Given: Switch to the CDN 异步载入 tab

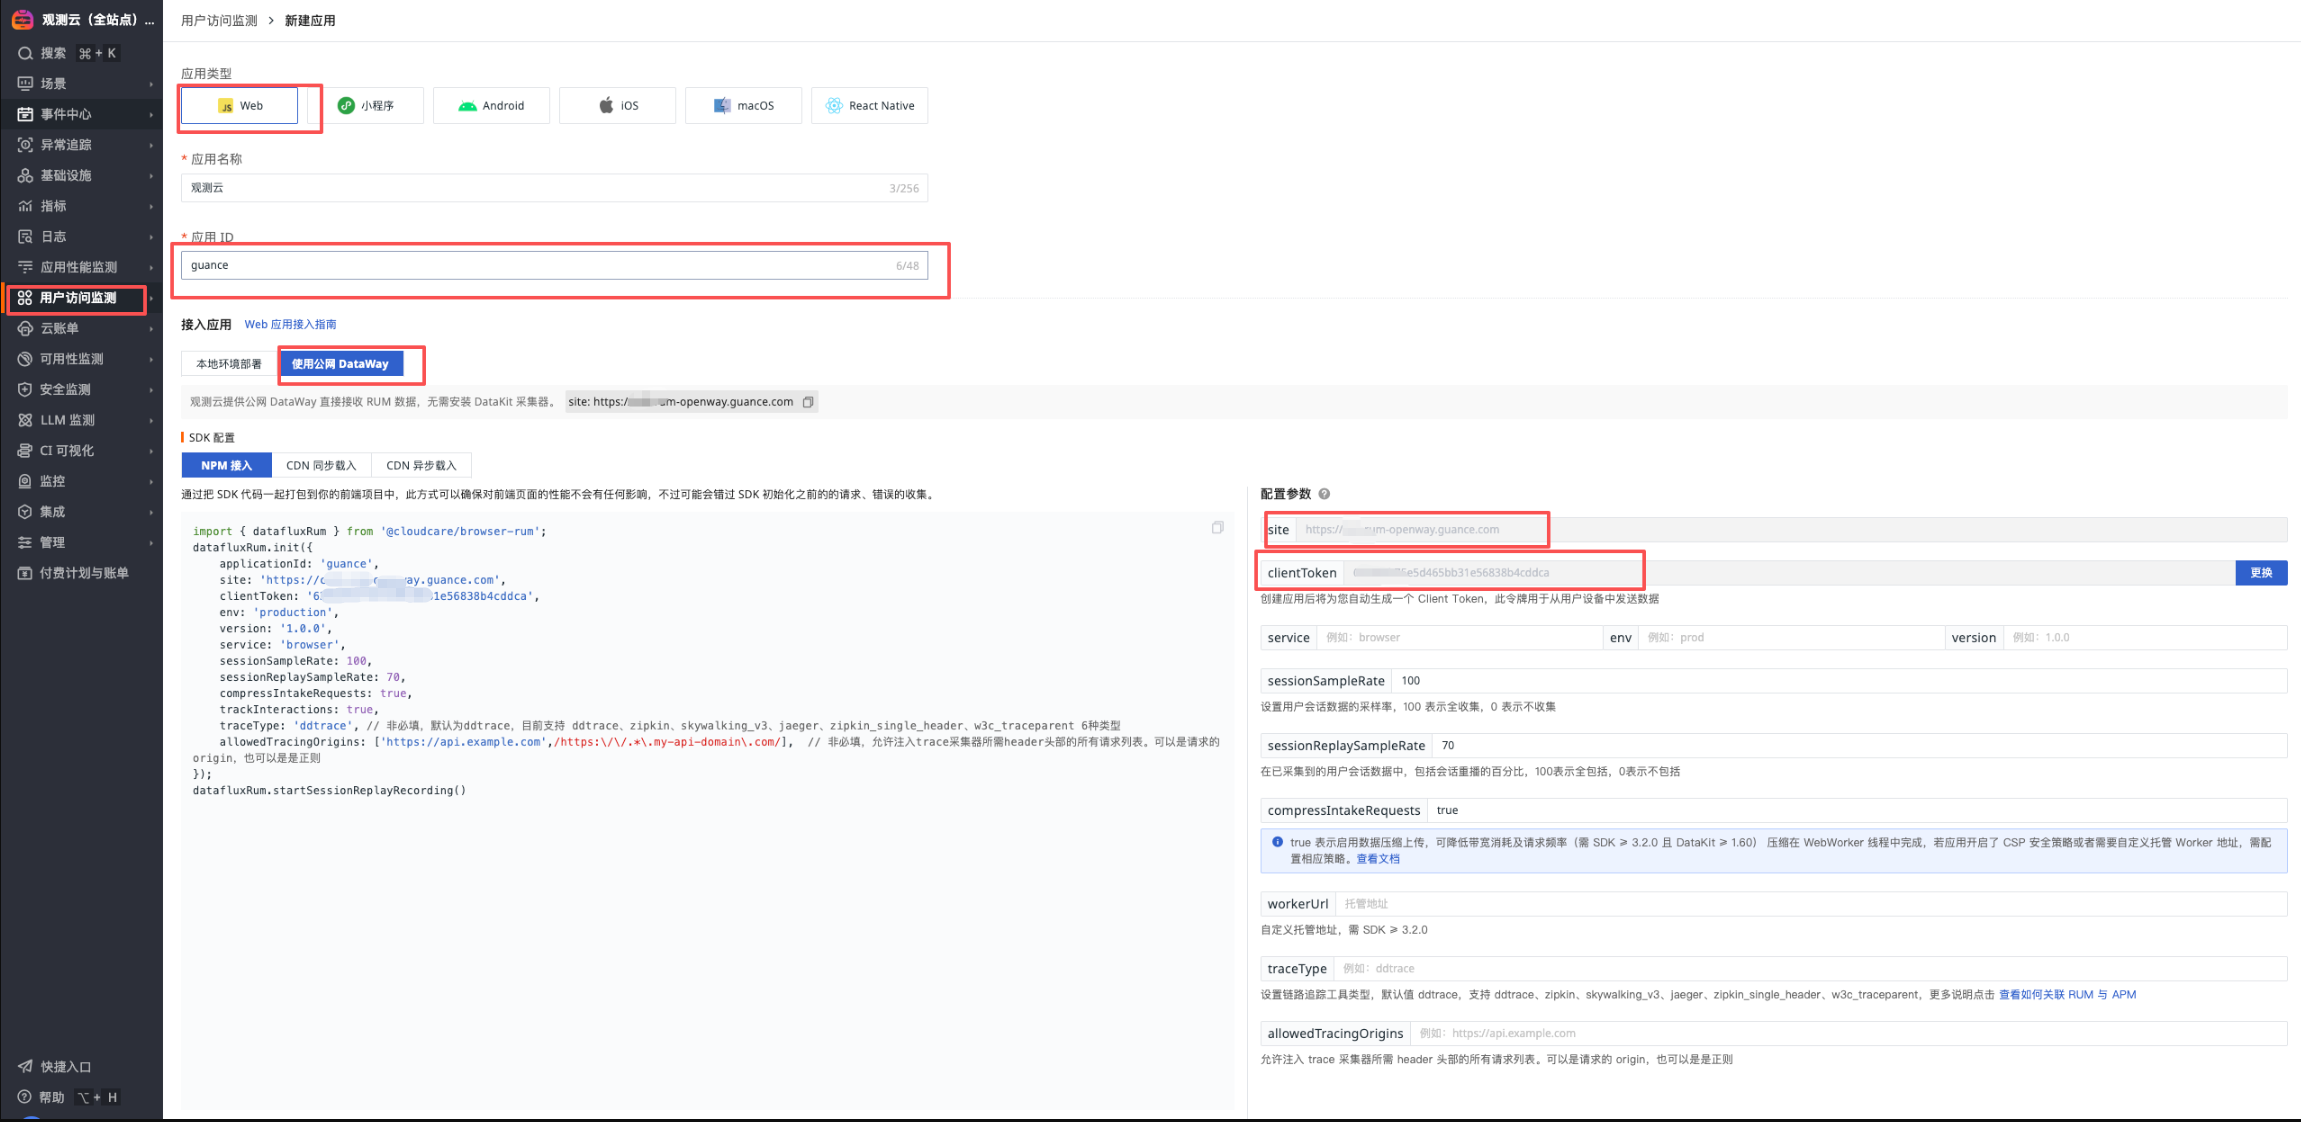Looking at the screenshot, I should pos(421,466).
